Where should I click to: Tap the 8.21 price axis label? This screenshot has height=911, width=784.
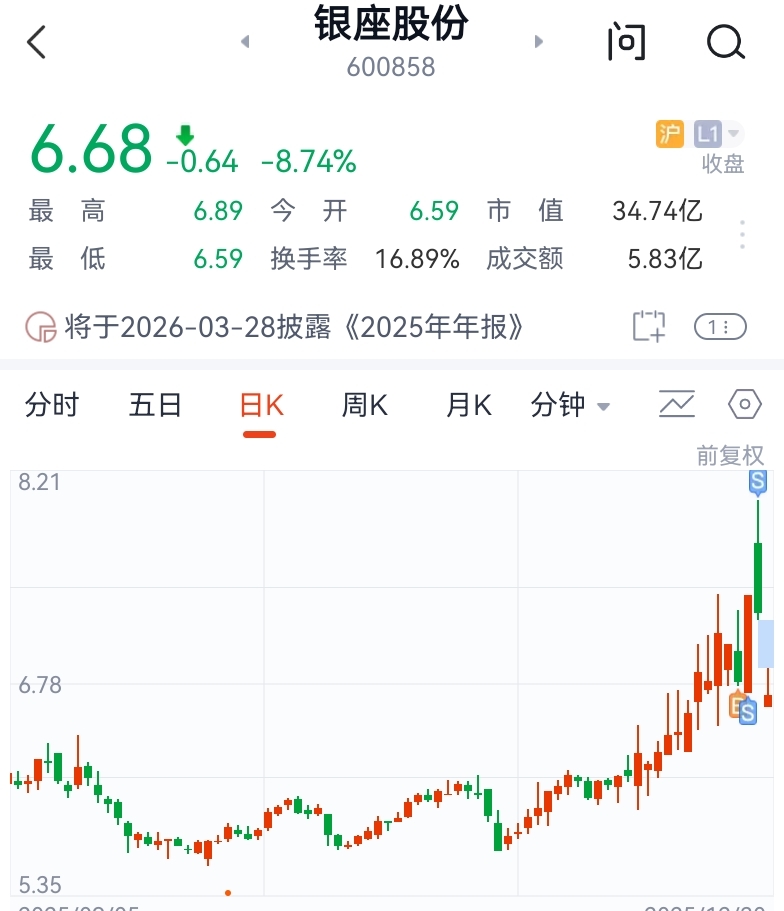39,482
